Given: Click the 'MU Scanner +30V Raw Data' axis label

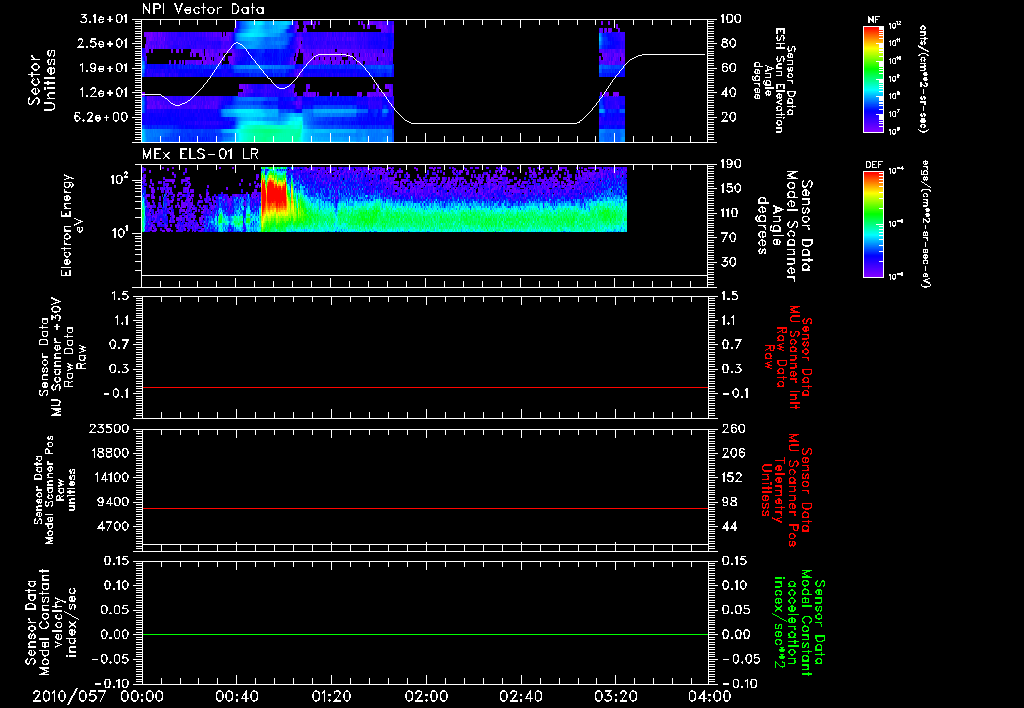Looking at the screenshot, I should [62, 357].
